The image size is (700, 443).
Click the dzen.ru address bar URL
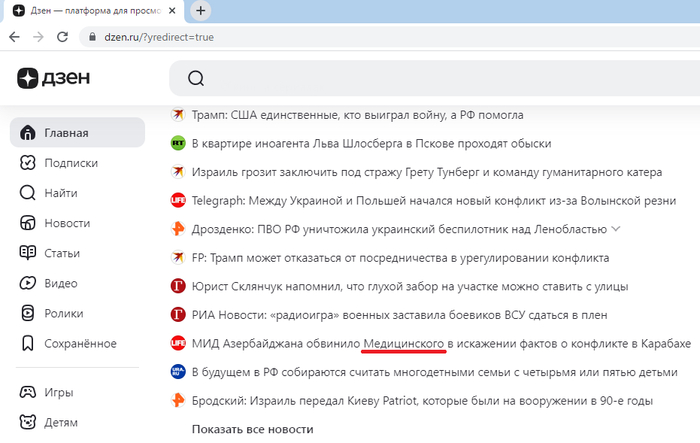click(159, 37)
